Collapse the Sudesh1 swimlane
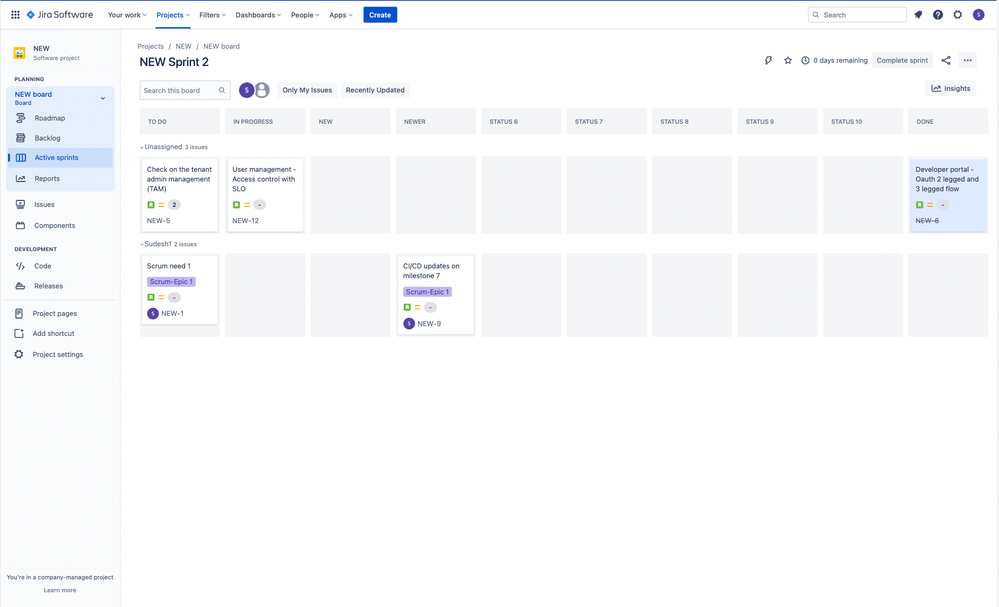 tap(141, 243)
